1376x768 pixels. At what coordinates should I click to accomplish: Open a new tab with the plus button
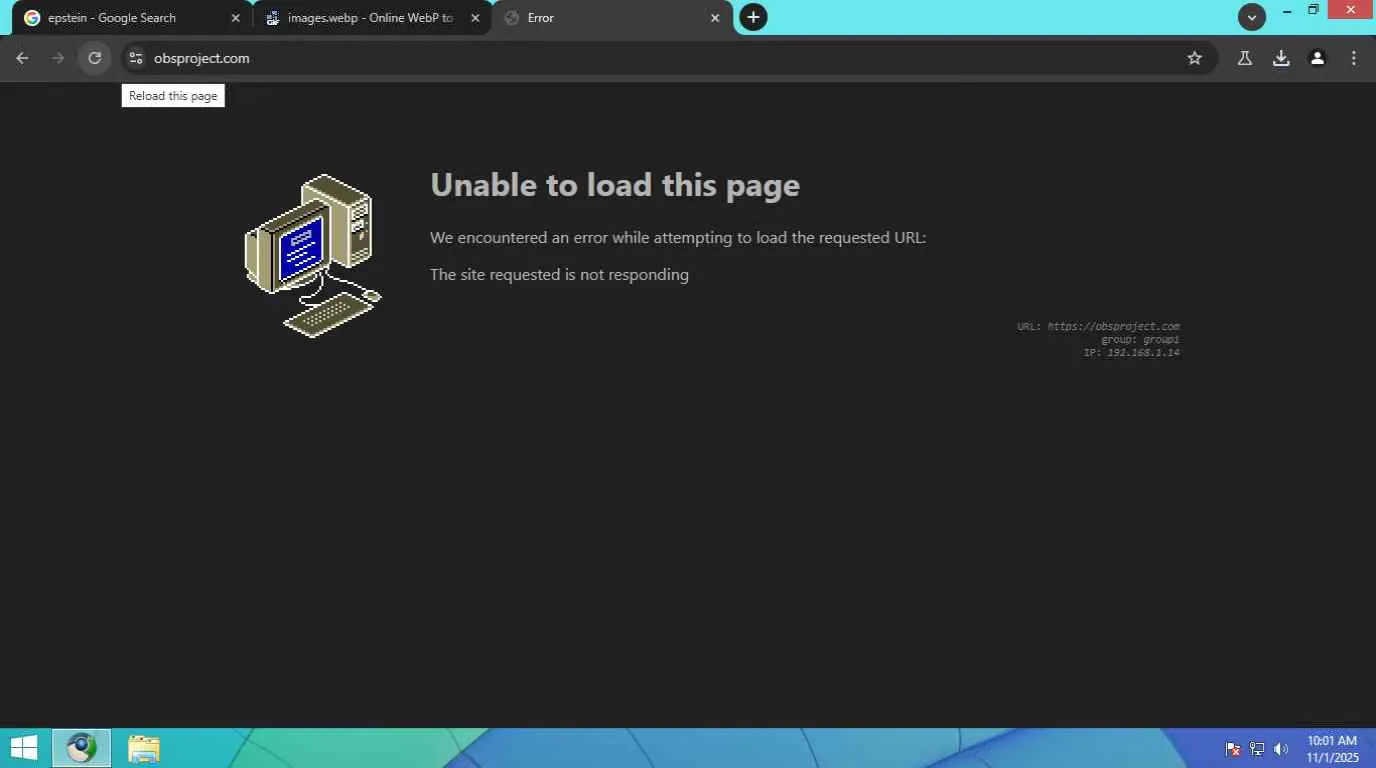pos(753,17)
